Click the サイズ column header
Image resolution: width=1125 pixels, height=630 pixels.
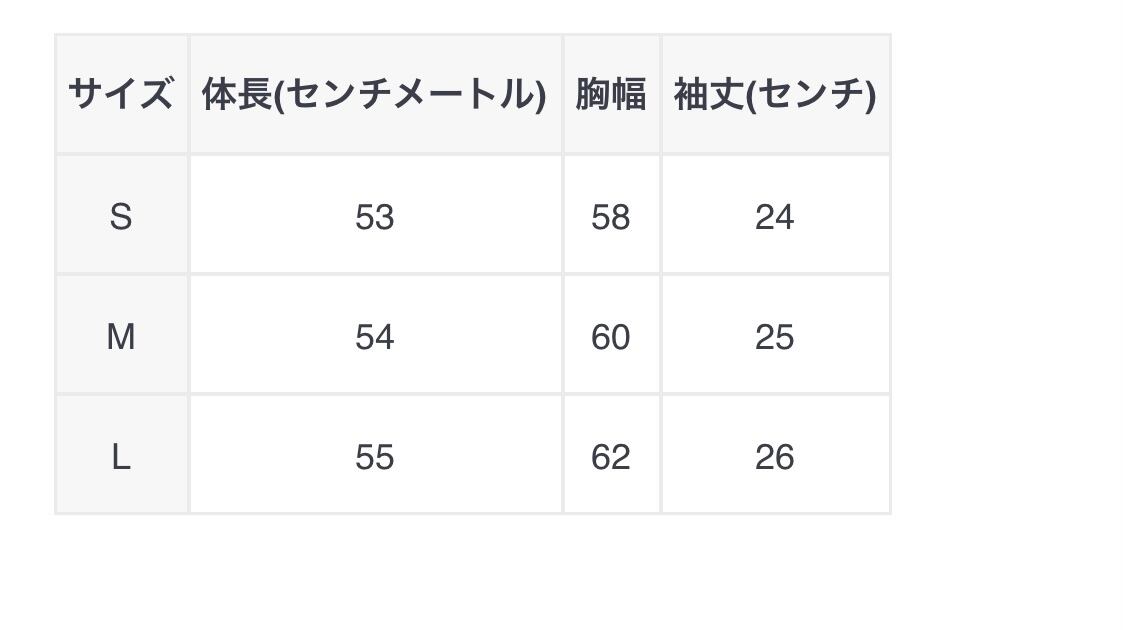click(x=121, y=94)
